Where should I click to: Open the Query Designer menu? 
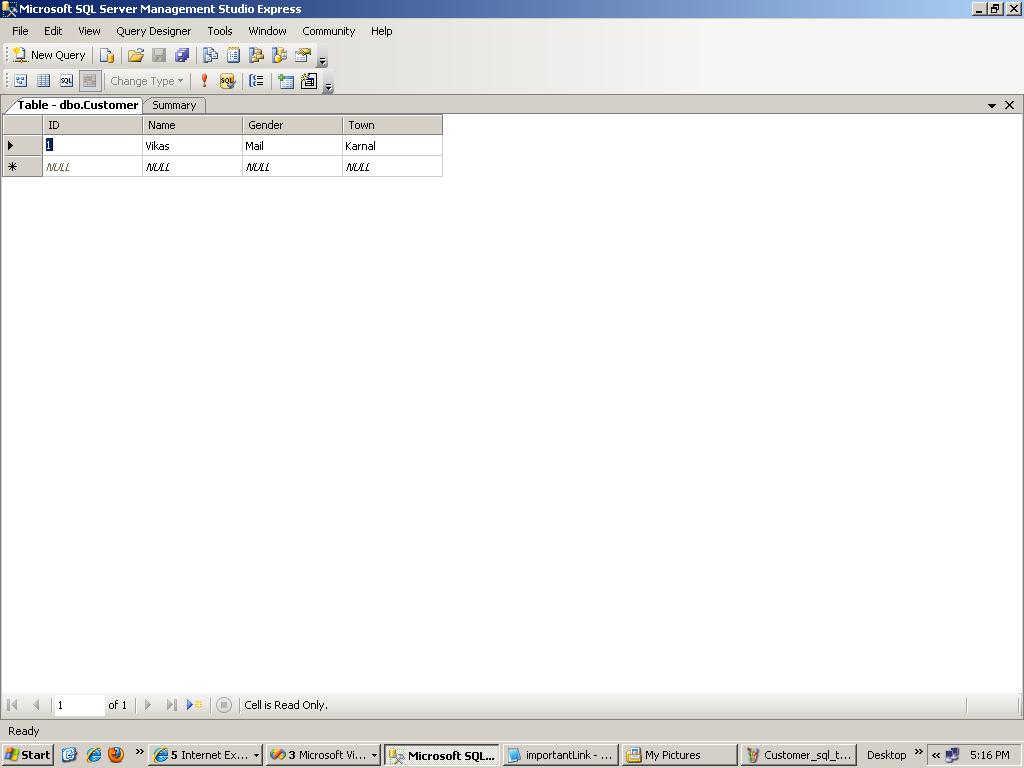[153, 31]
